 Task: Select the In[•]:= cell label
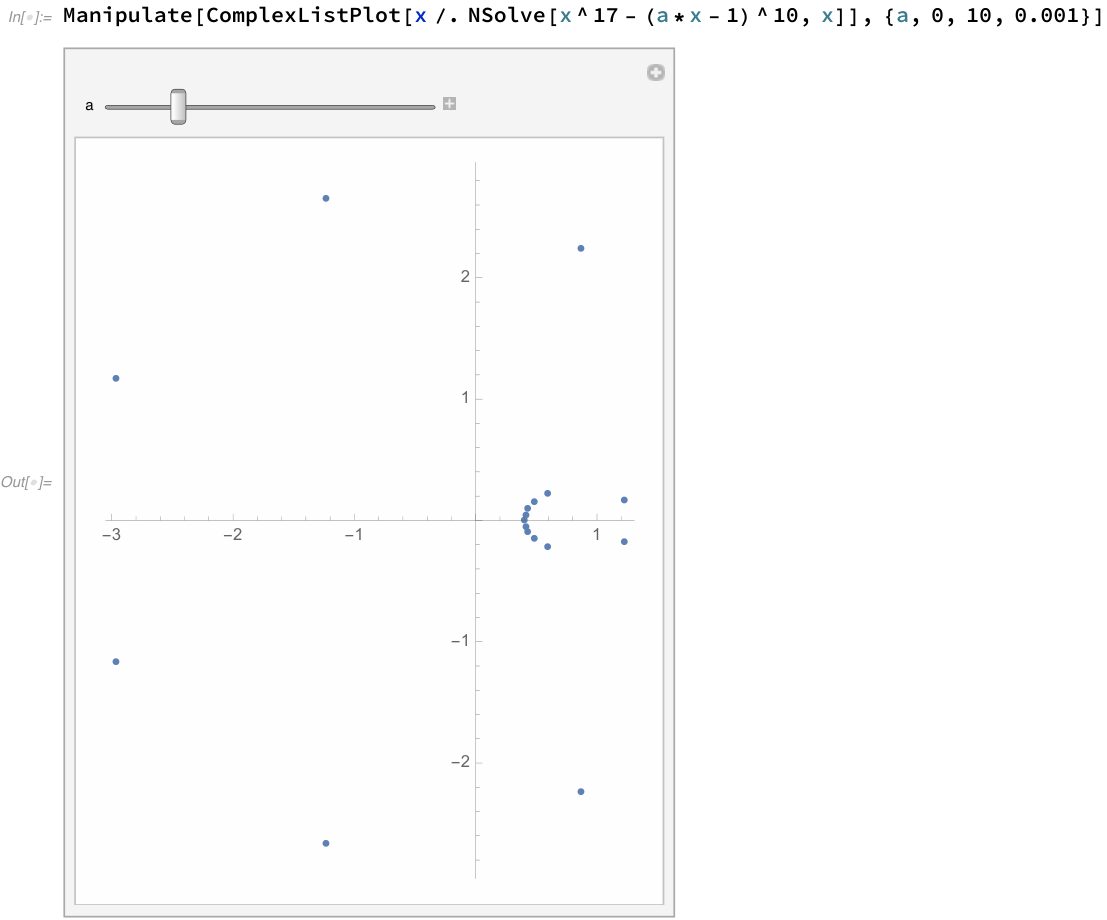[x=30, y=17]
